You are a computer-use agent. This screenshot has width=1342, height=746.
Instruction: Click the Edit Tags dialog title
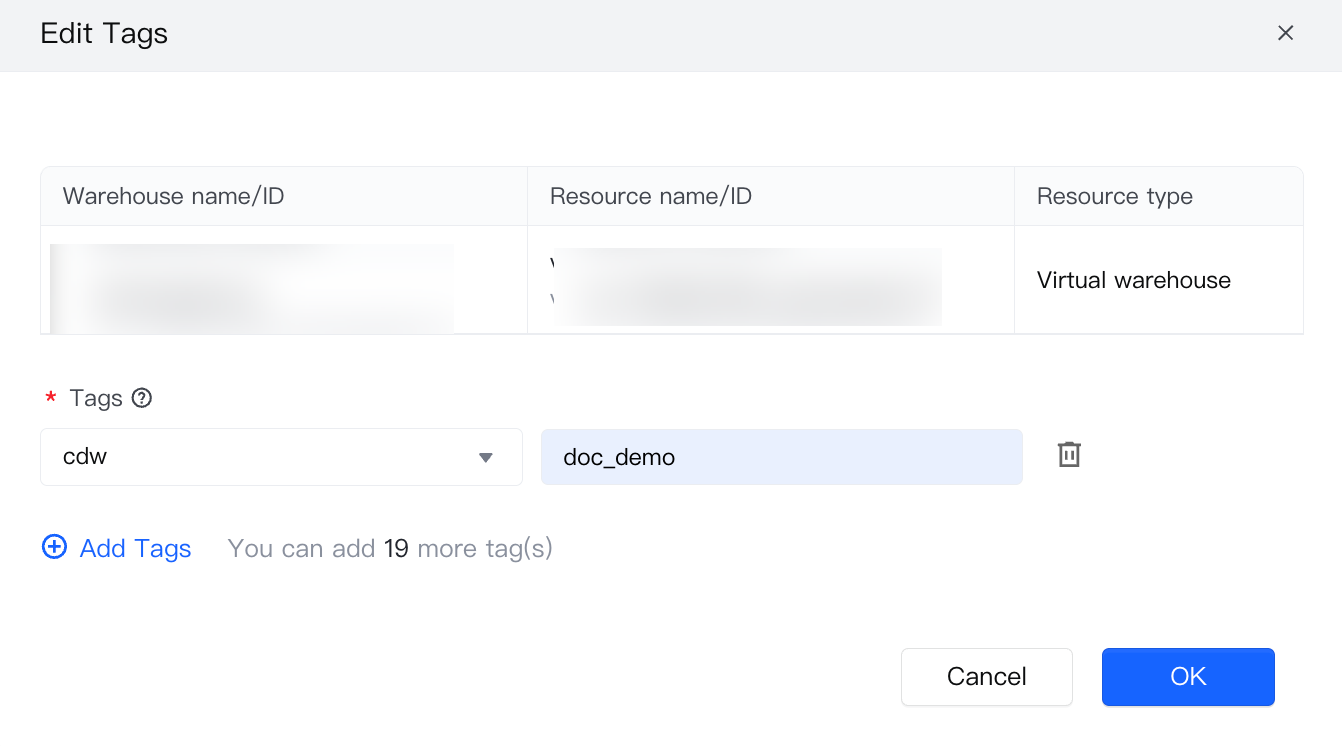104,34
